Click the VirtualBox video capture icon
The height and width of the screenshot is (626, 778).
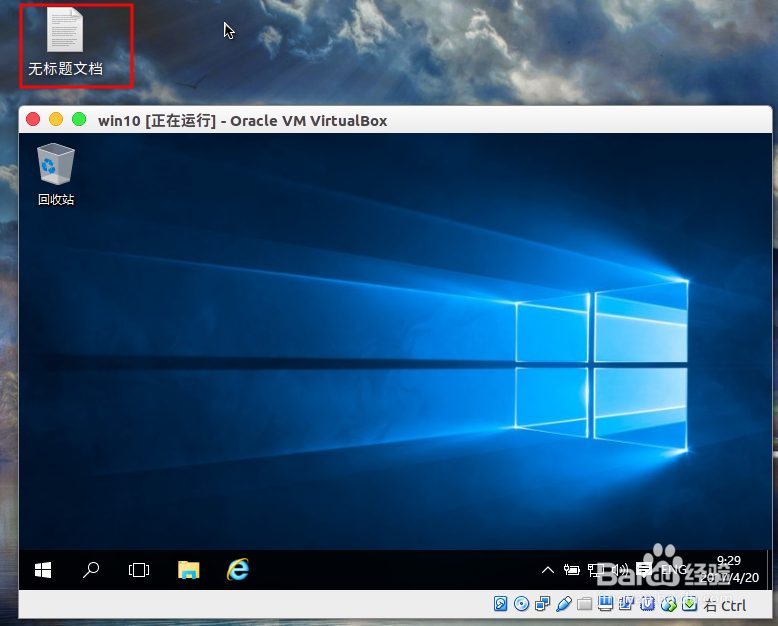click(626, 604)
